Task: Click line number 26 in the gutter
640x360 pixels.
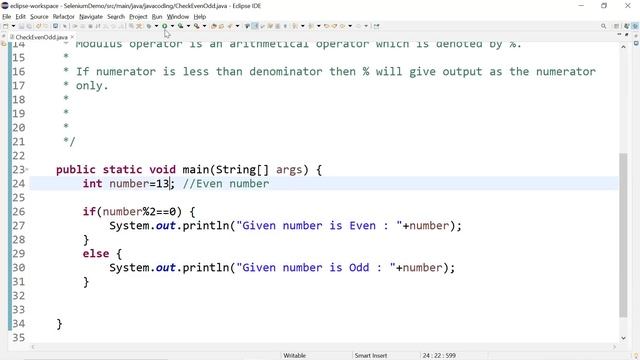Action: pyautogui.click(x=18, y=212)
